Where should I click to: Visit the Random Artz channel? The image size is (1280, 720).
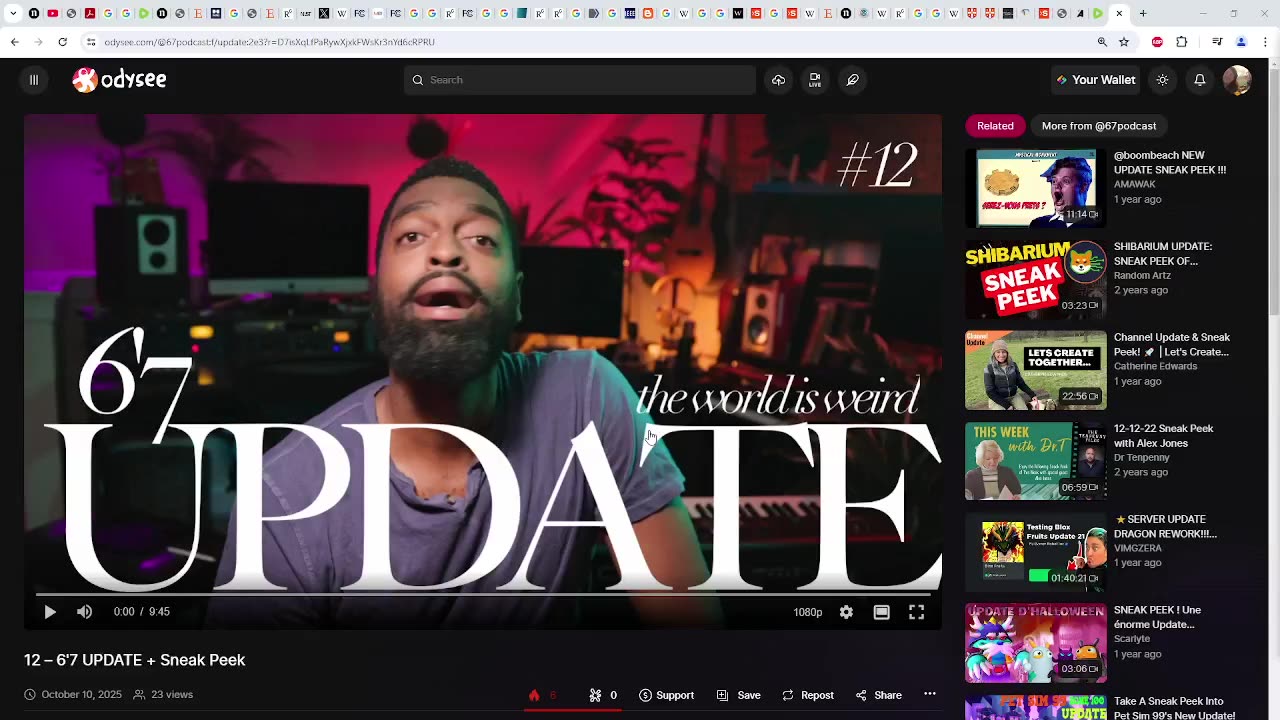(x=1141, y=275)
